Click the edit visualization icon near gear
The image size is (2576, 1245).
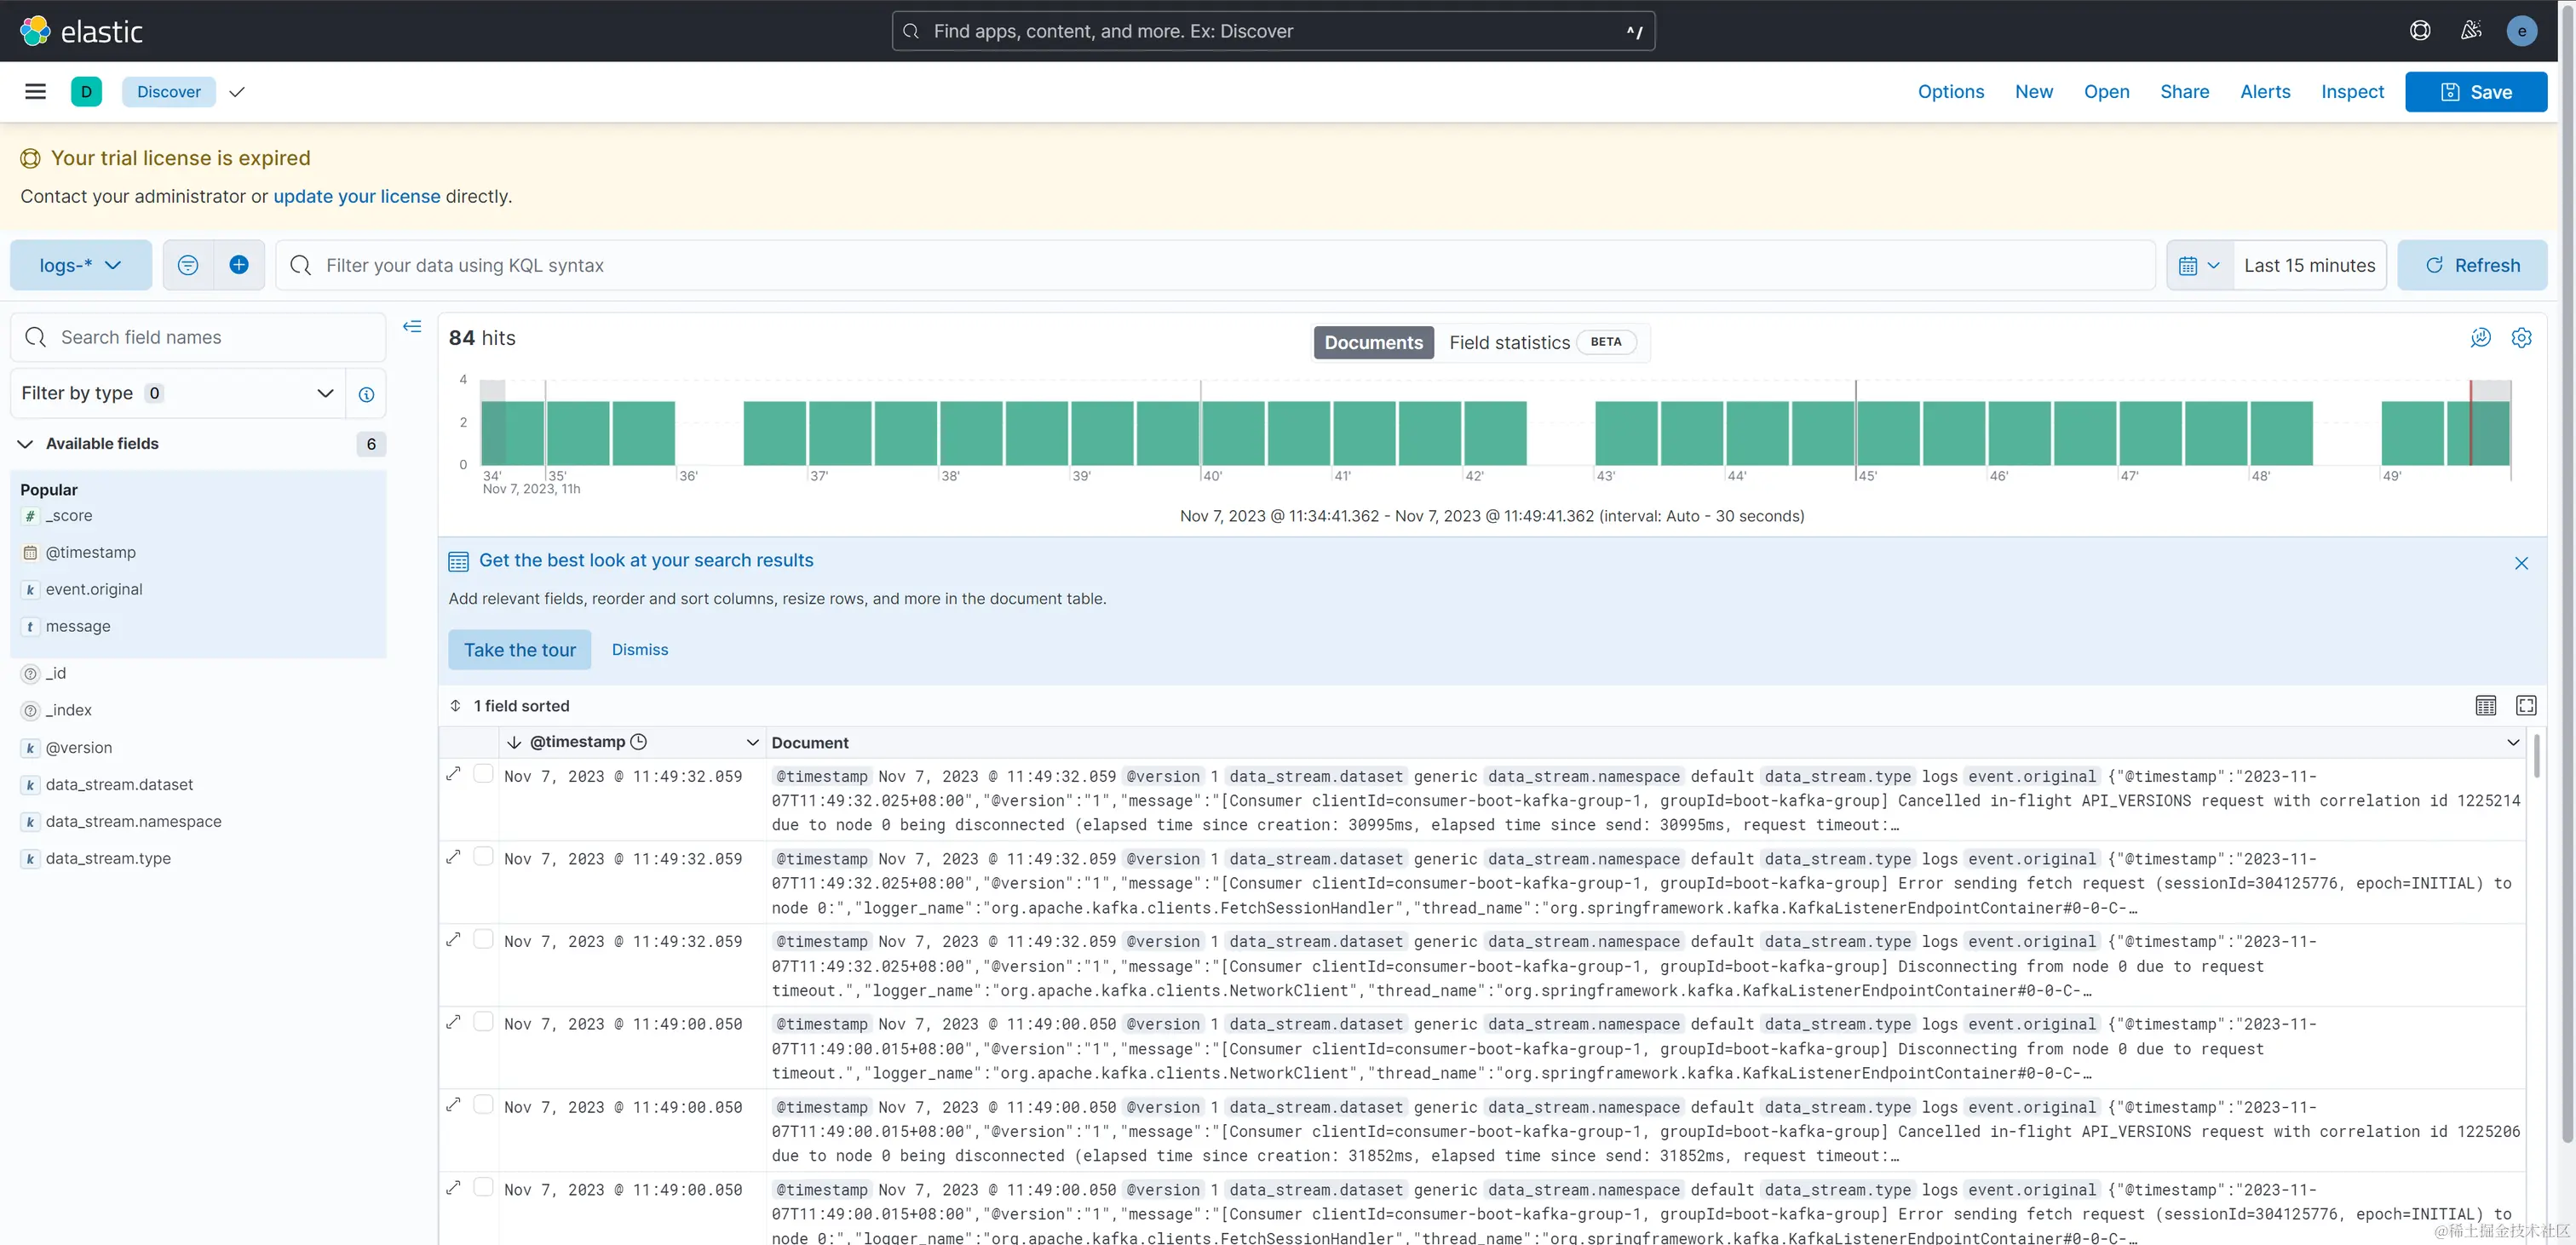tap(2480, 338)
